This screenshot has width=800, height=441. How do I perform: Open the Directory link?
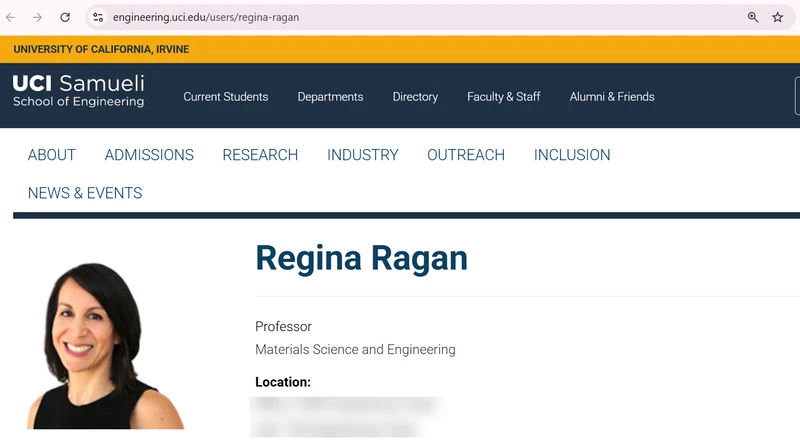coord(415,96)
